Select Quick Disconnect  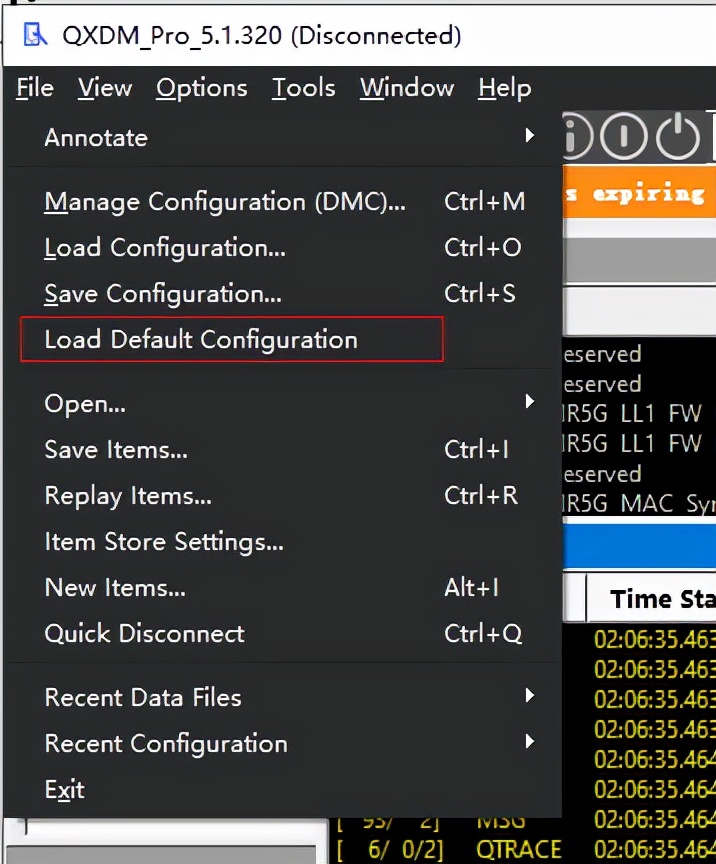(x=143, y=633)
